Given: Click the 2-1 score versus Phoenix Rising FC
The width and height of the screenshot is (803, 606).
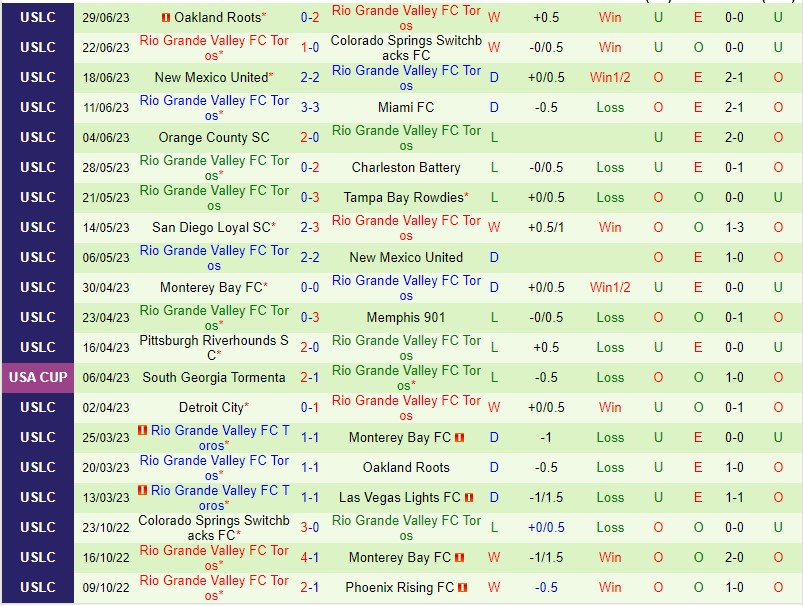Looking at the screenshot, I should tap(310, 588).
